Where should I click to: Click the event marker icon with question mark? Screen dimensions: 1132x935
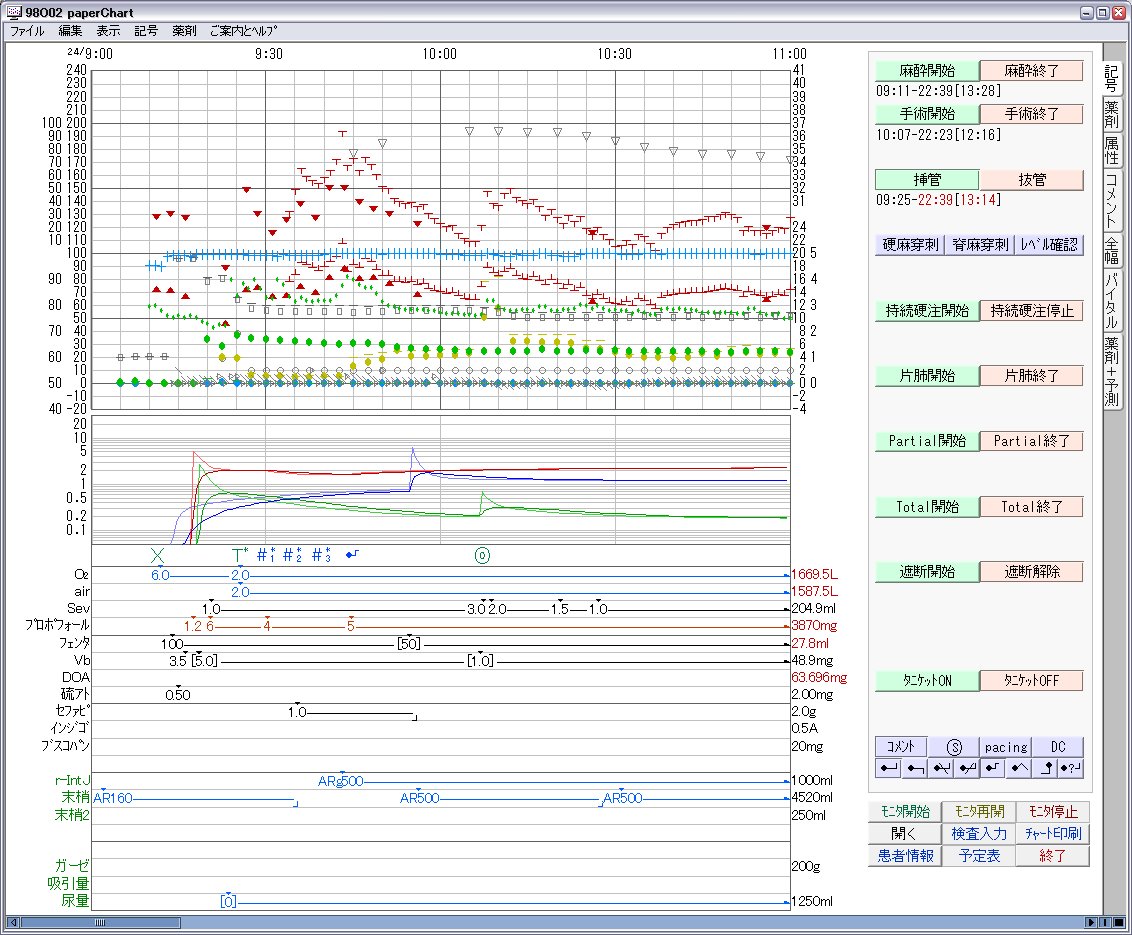[1070, 768]
